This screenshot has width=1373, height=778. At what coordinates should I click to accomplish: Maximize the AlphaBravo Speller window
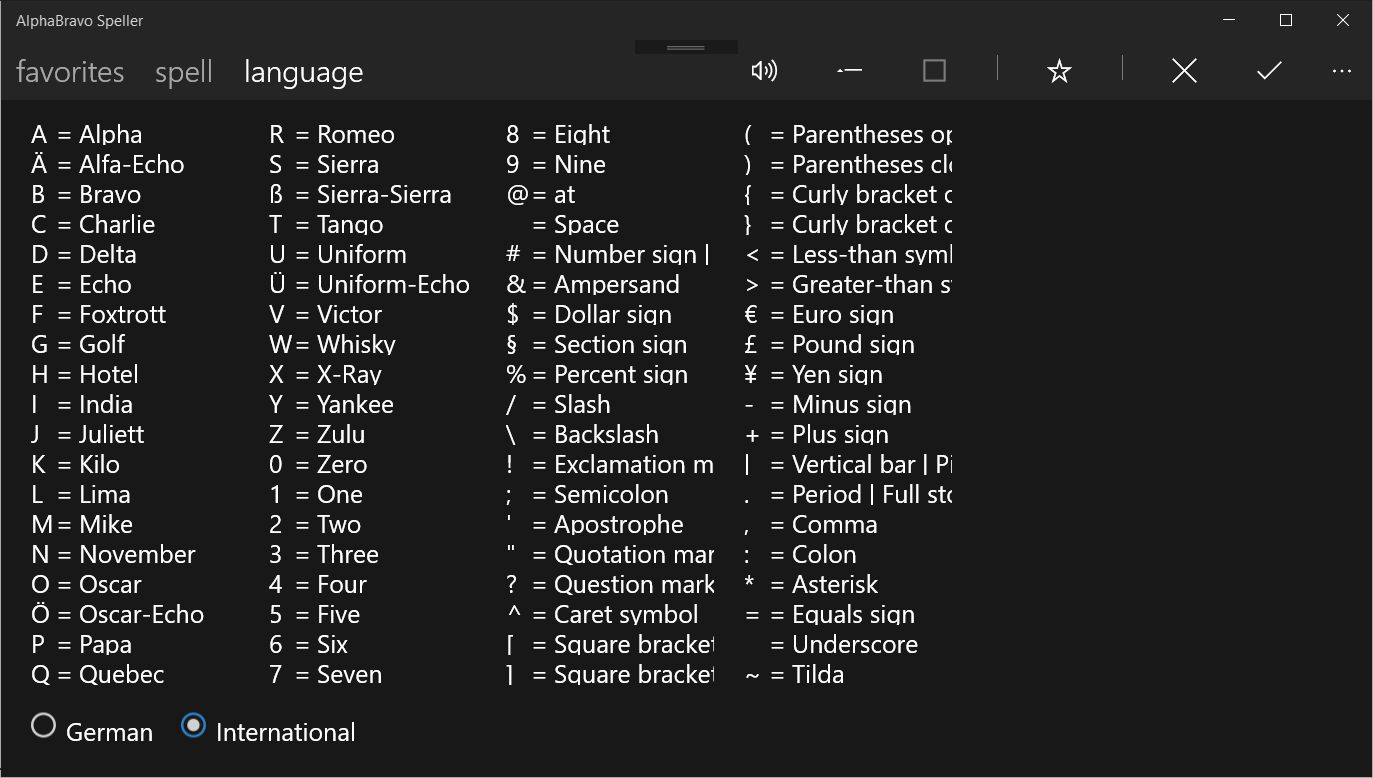click(x=1286, y=20)
